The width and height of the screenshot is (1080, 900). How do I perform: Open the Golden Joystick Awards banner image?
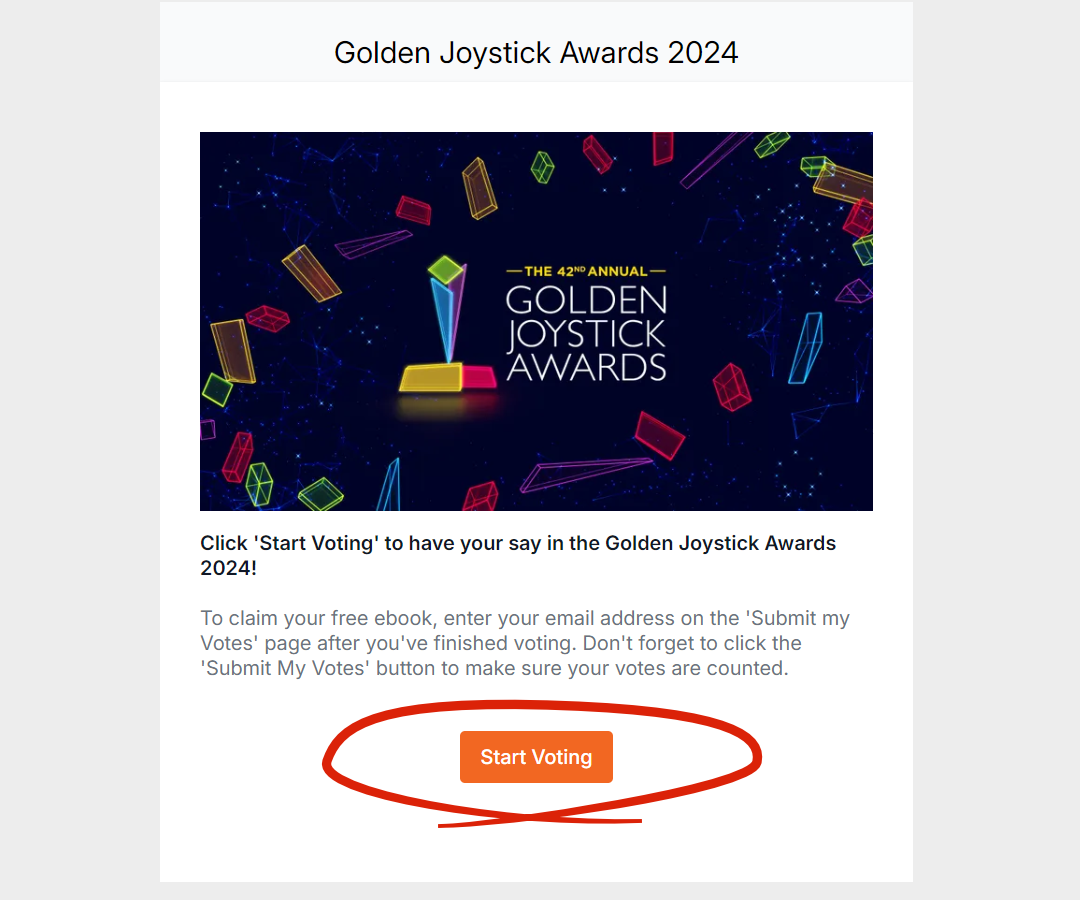[x=536, y=322]
